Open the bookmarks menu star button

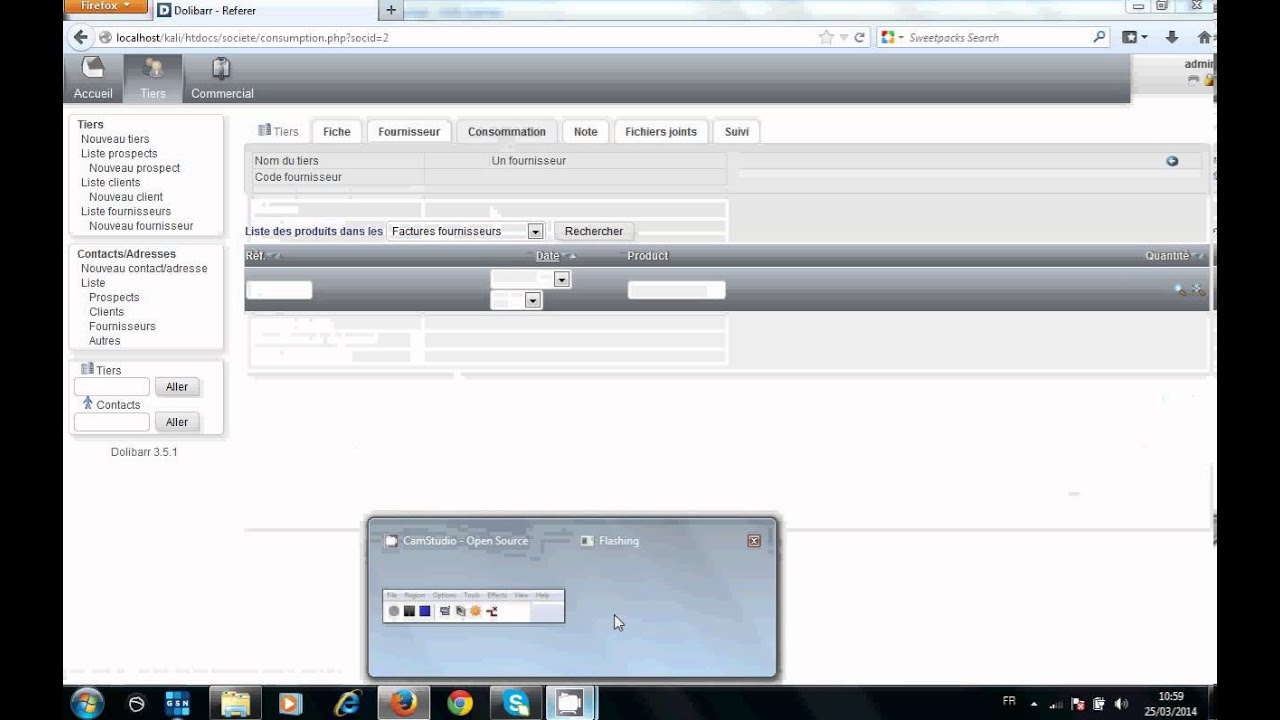tap(1134, 37)
